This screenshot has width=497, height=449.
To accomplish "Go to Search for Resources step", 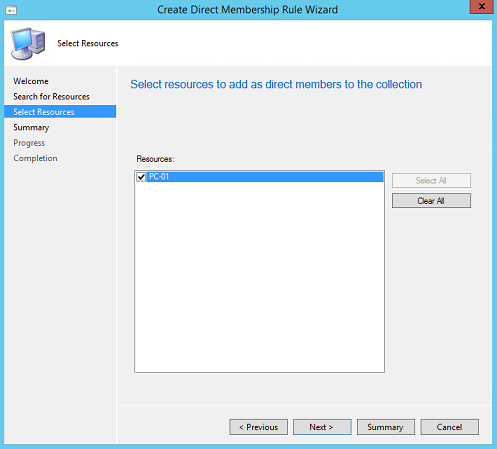I will click(x=51, y=96).
